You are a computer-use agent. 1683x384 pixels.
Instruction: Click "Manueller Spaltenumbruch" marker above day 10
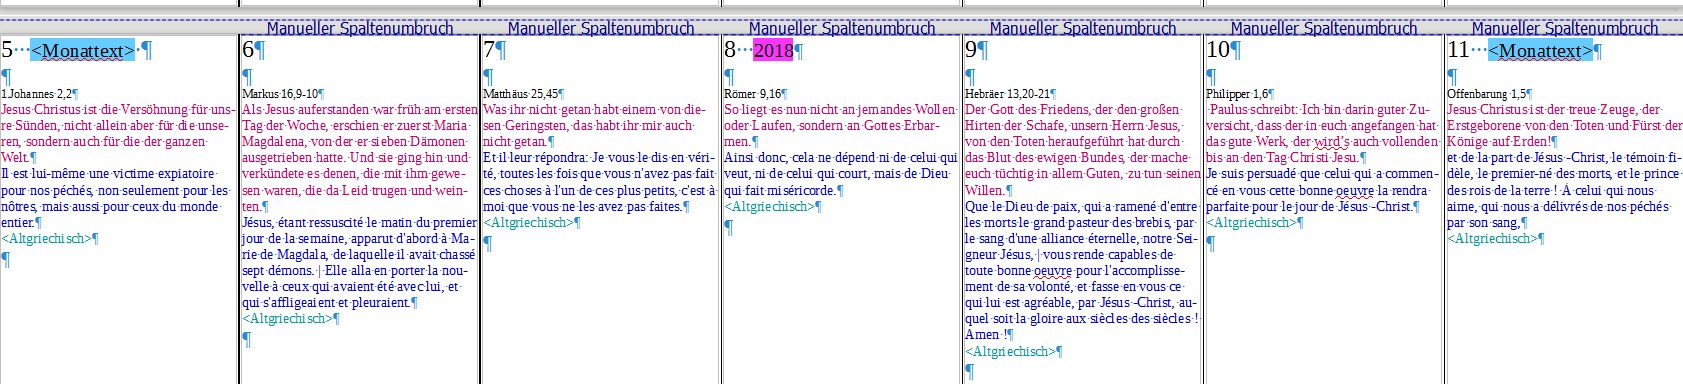[1324, 28]
